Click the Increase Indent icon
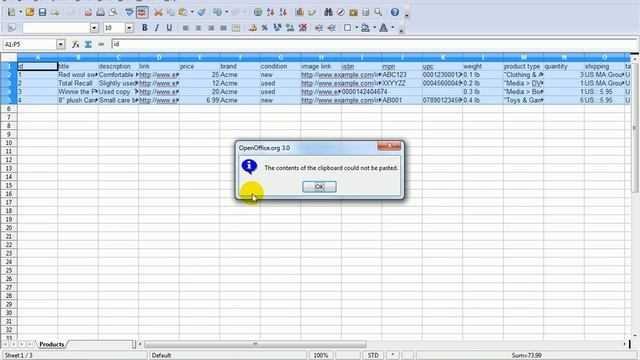 (331, 28)
